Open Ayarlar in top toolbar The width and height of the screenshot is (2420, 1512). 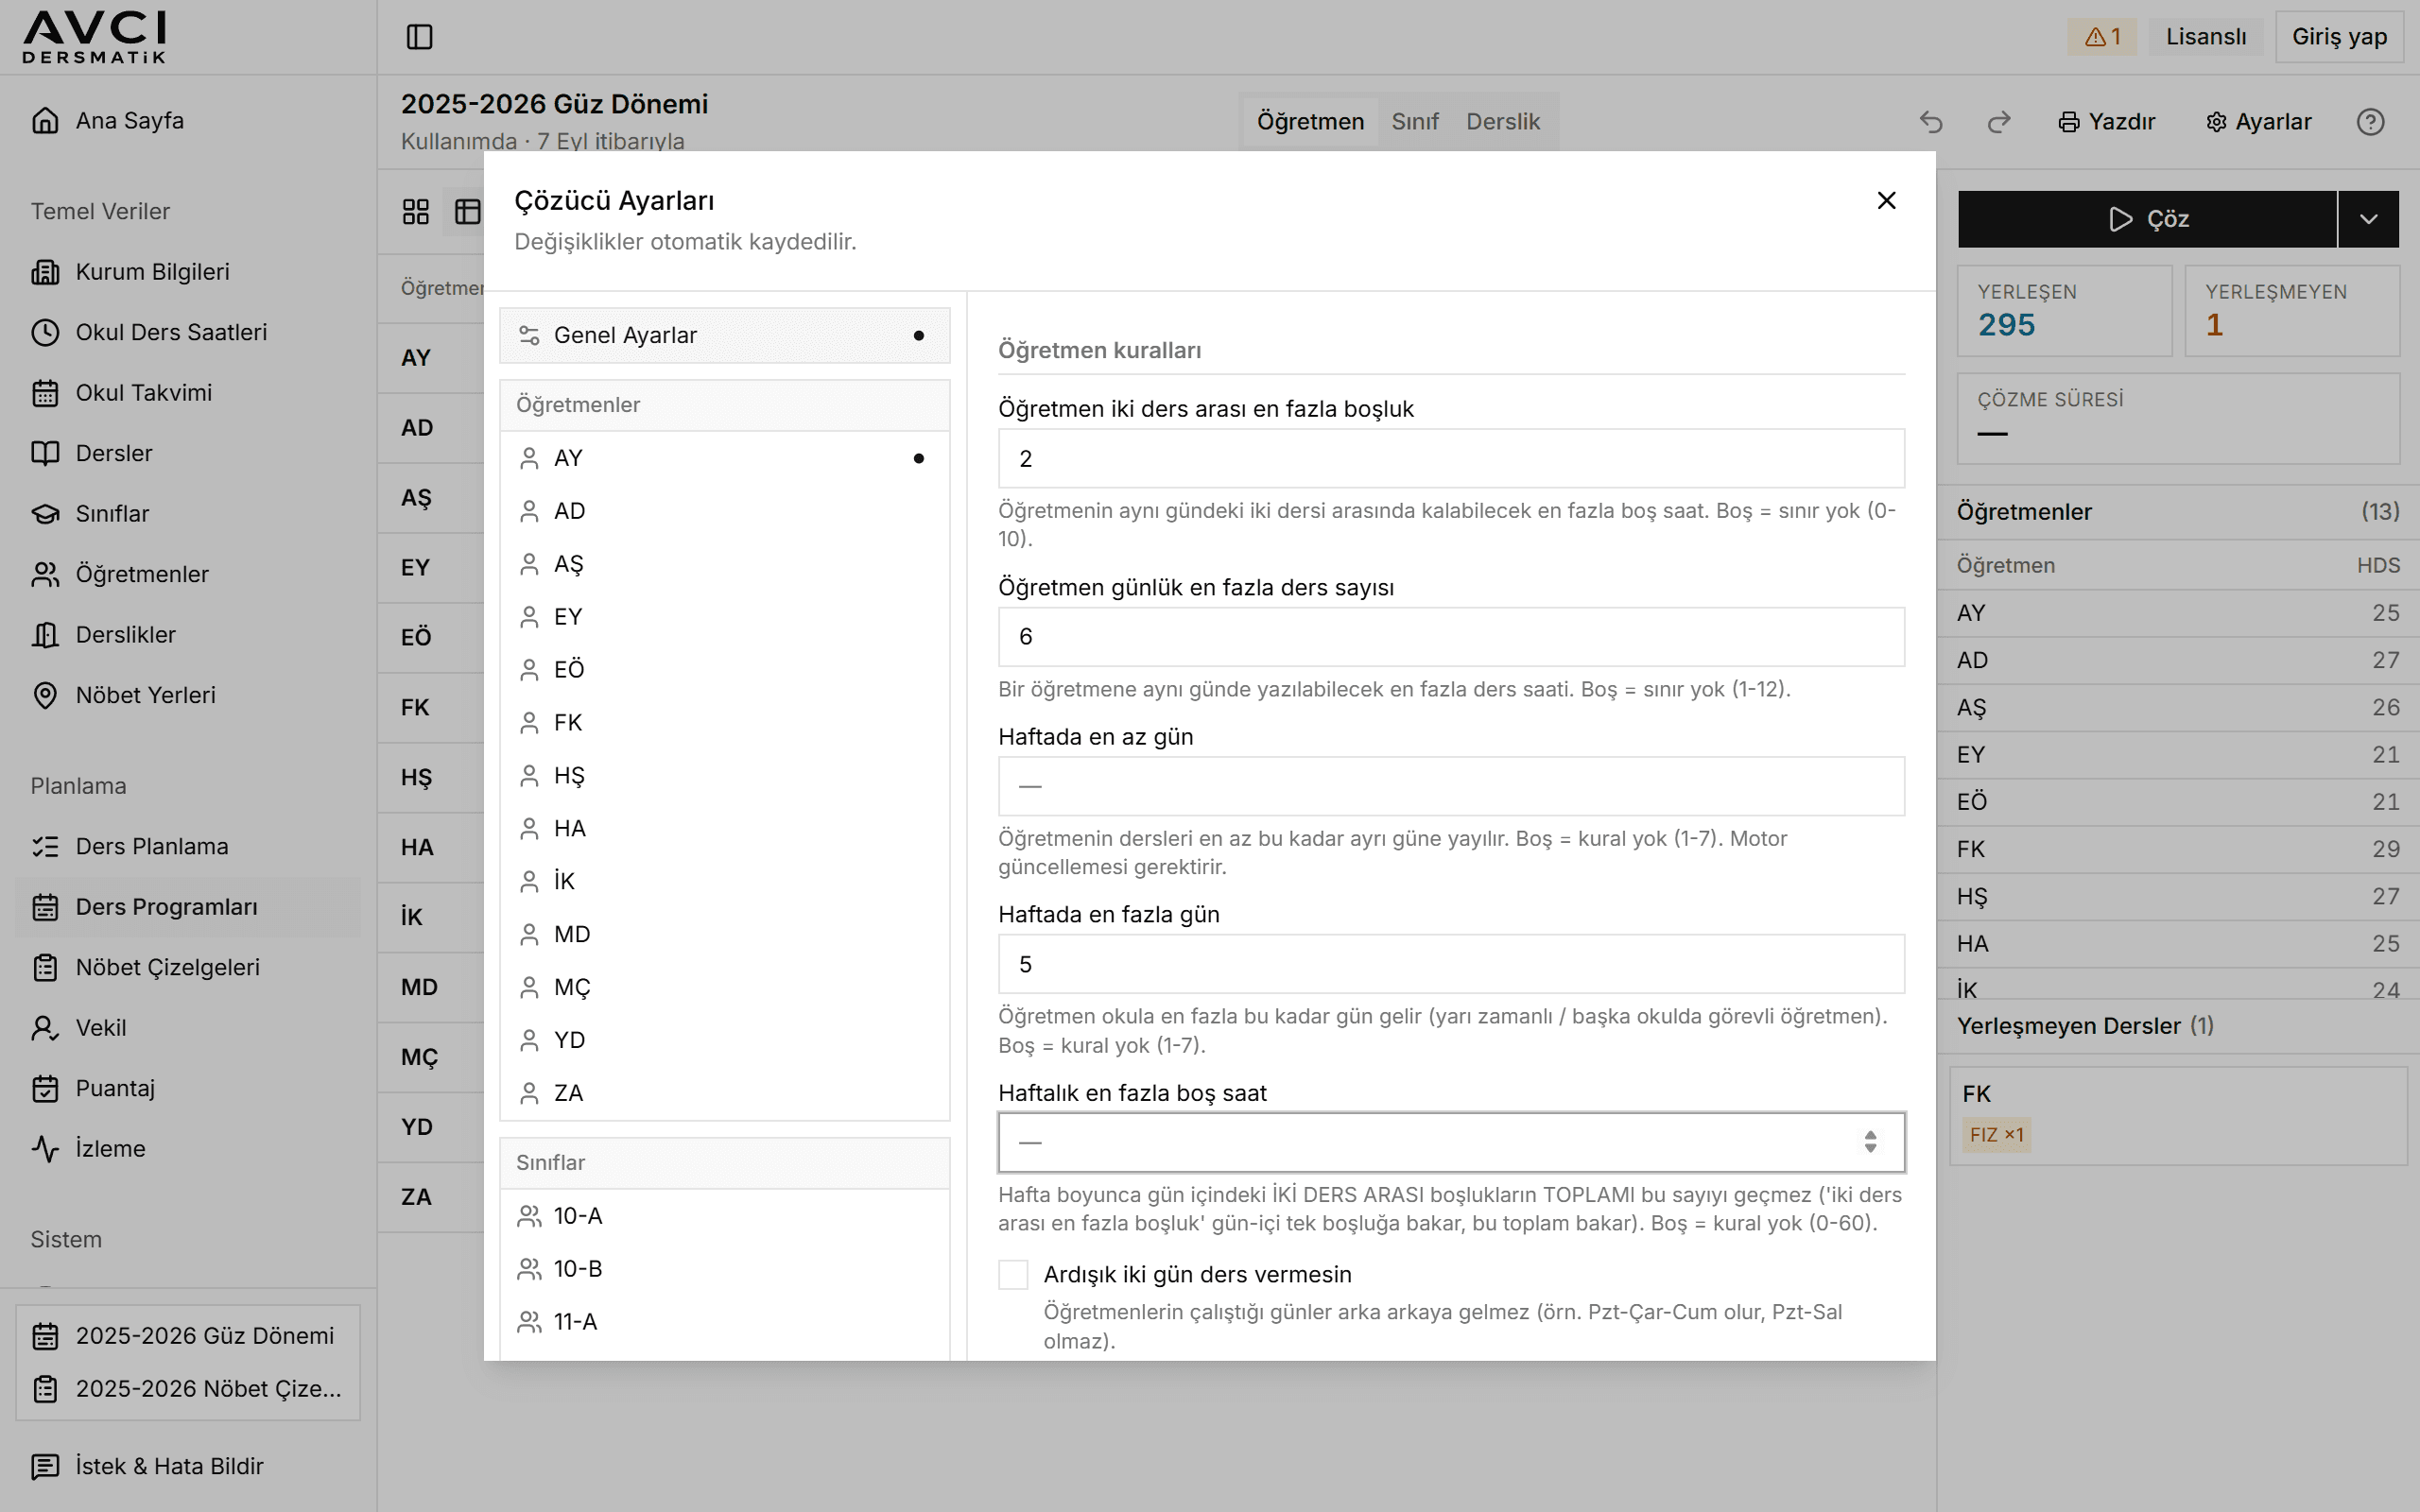[x=2259, y=122]
